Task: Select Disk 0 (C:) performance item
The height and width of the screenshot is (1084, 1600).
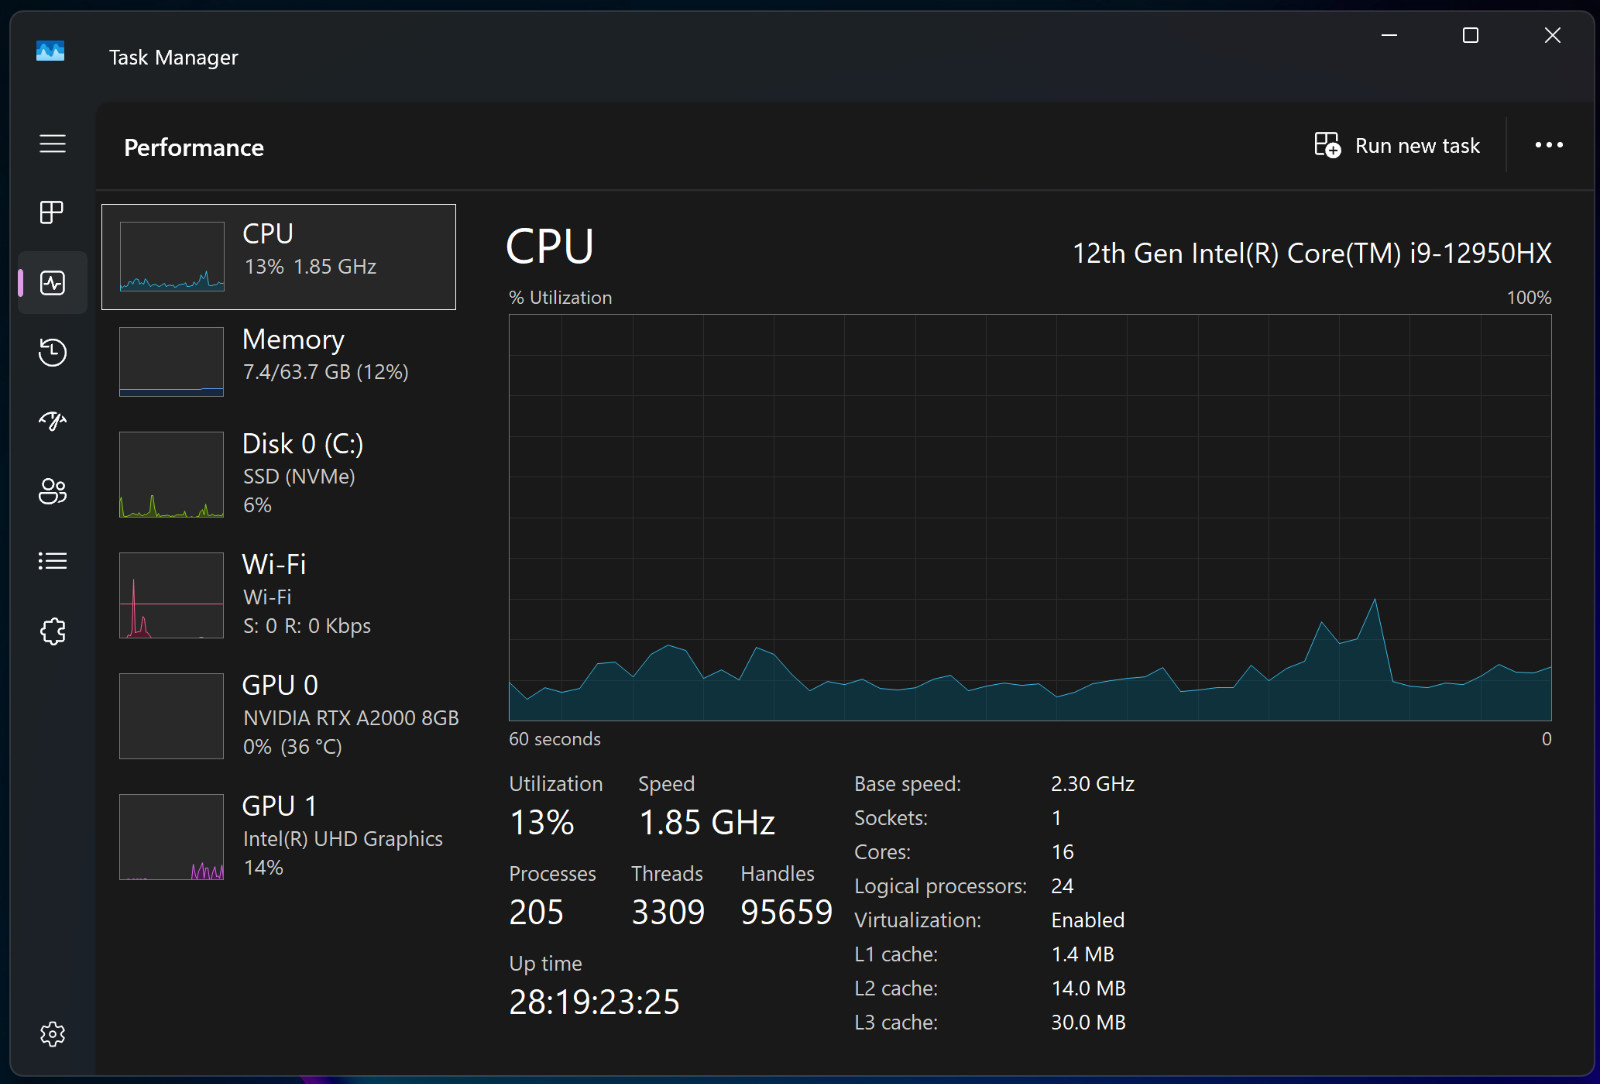Action: click(x=278, y=474)
